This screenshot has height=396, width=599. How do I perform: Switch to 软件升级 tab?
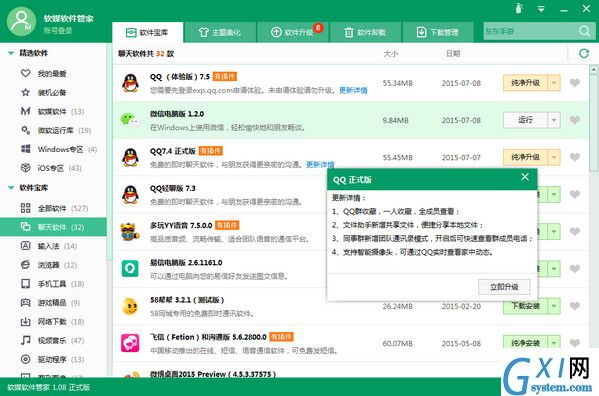click(x=293, y=32)
